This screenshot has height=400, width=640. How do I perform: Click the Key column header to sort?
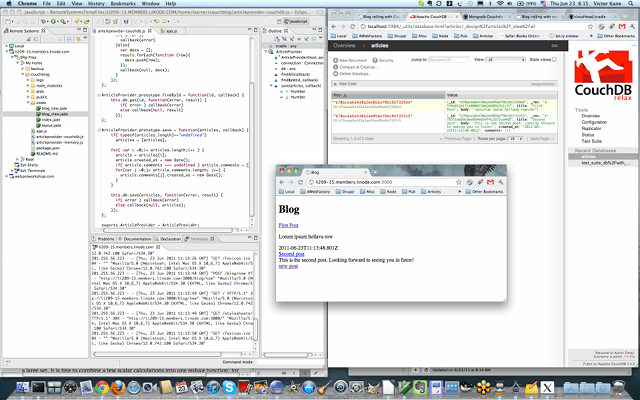(388, 95)
